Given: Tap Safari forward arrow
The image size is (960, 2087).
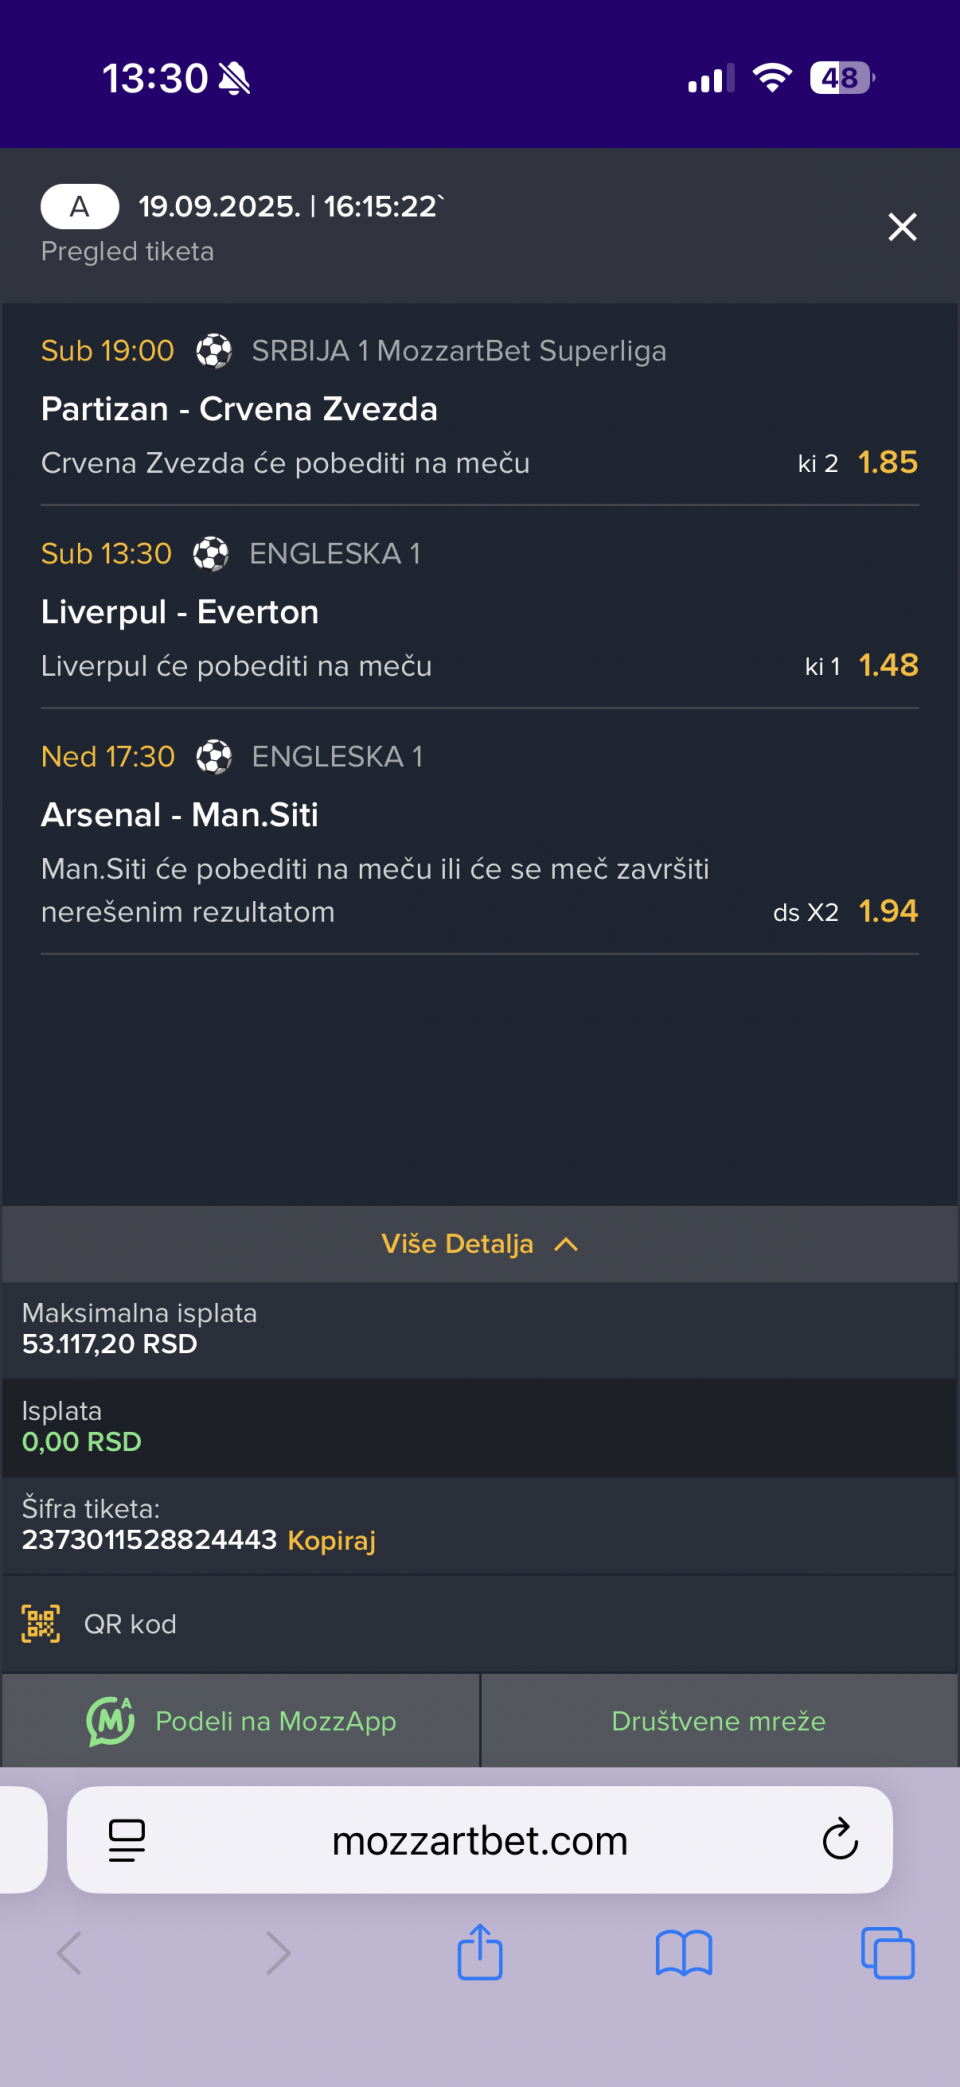Looking at the screenshot, I should tap(278, 1953).
